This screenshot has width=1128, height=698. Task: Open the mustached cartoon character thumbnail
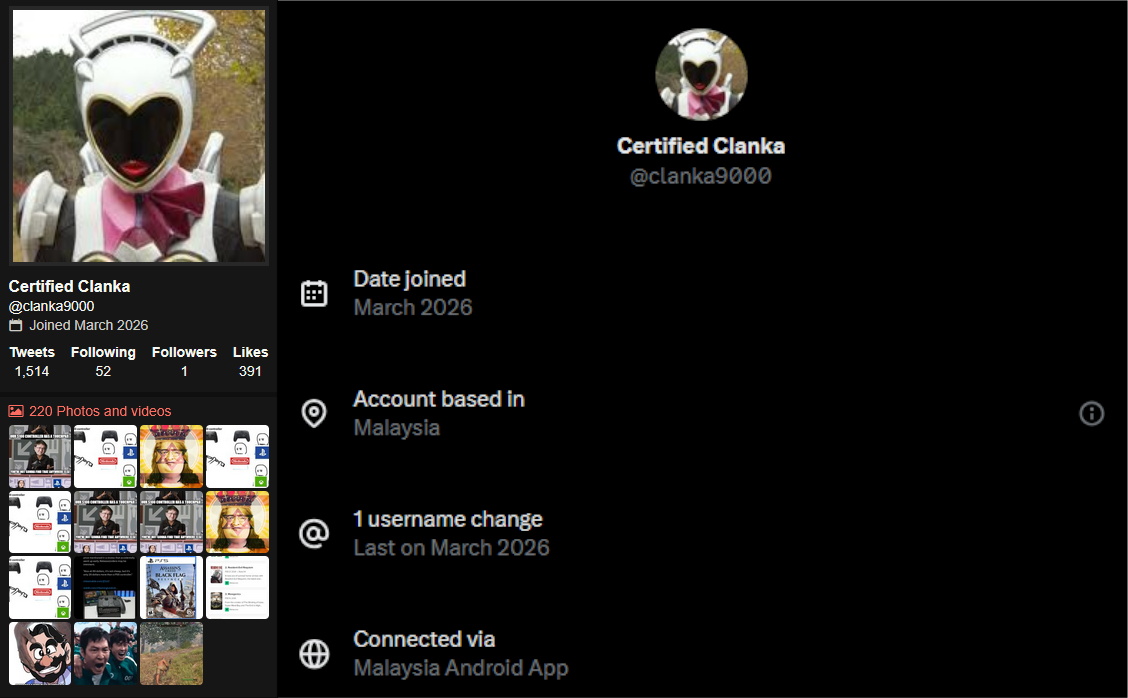pyautogui.click(x=40, y=653)
